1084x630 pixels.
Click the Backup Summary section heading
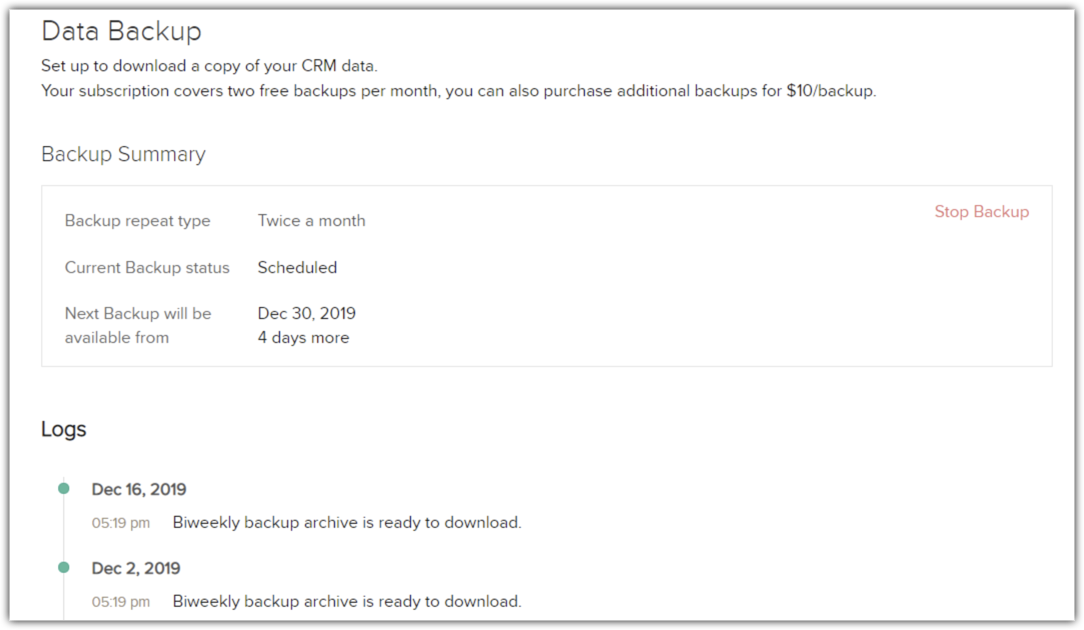[x=123, y=154]
